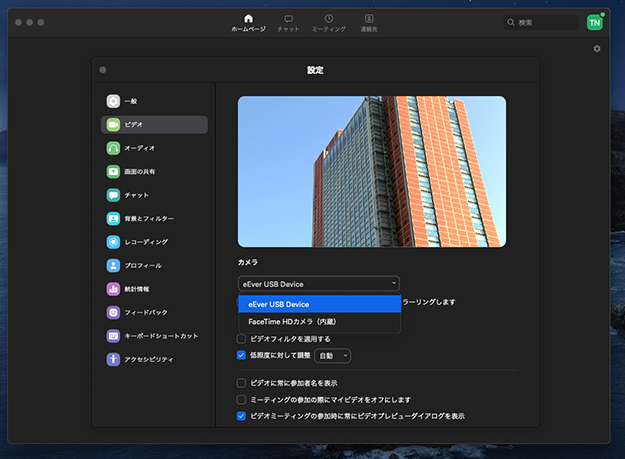Expand the eEver USB Device camera dropdown

(318, 284)
